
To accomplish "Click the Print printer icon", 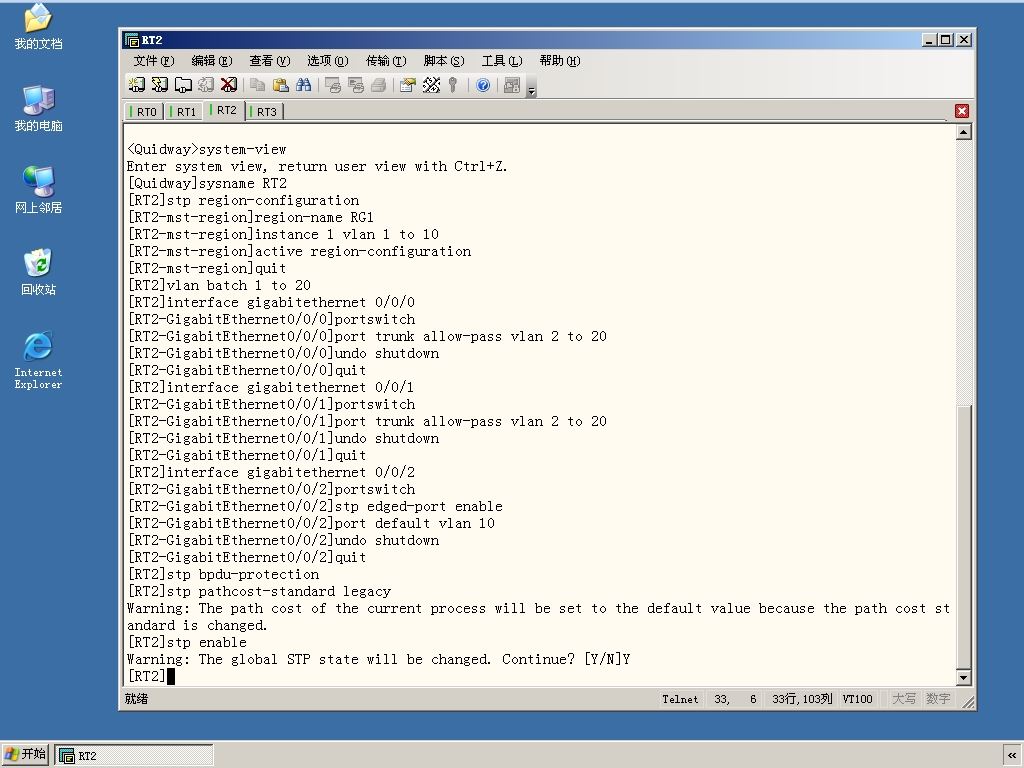I will (x=379, y=85).
